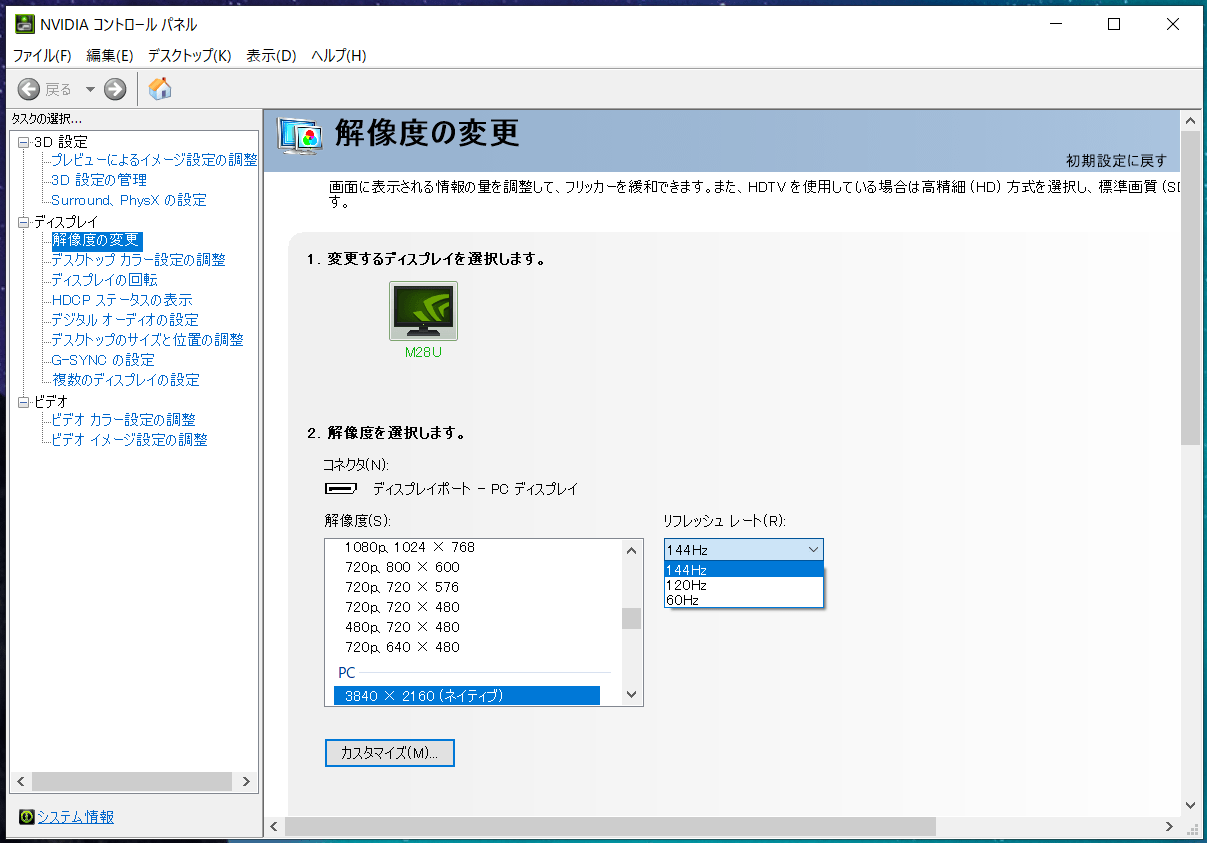Choose 144Hz in the refresh rate list
The image size is (1207, 843).
[x=743, y=570]
